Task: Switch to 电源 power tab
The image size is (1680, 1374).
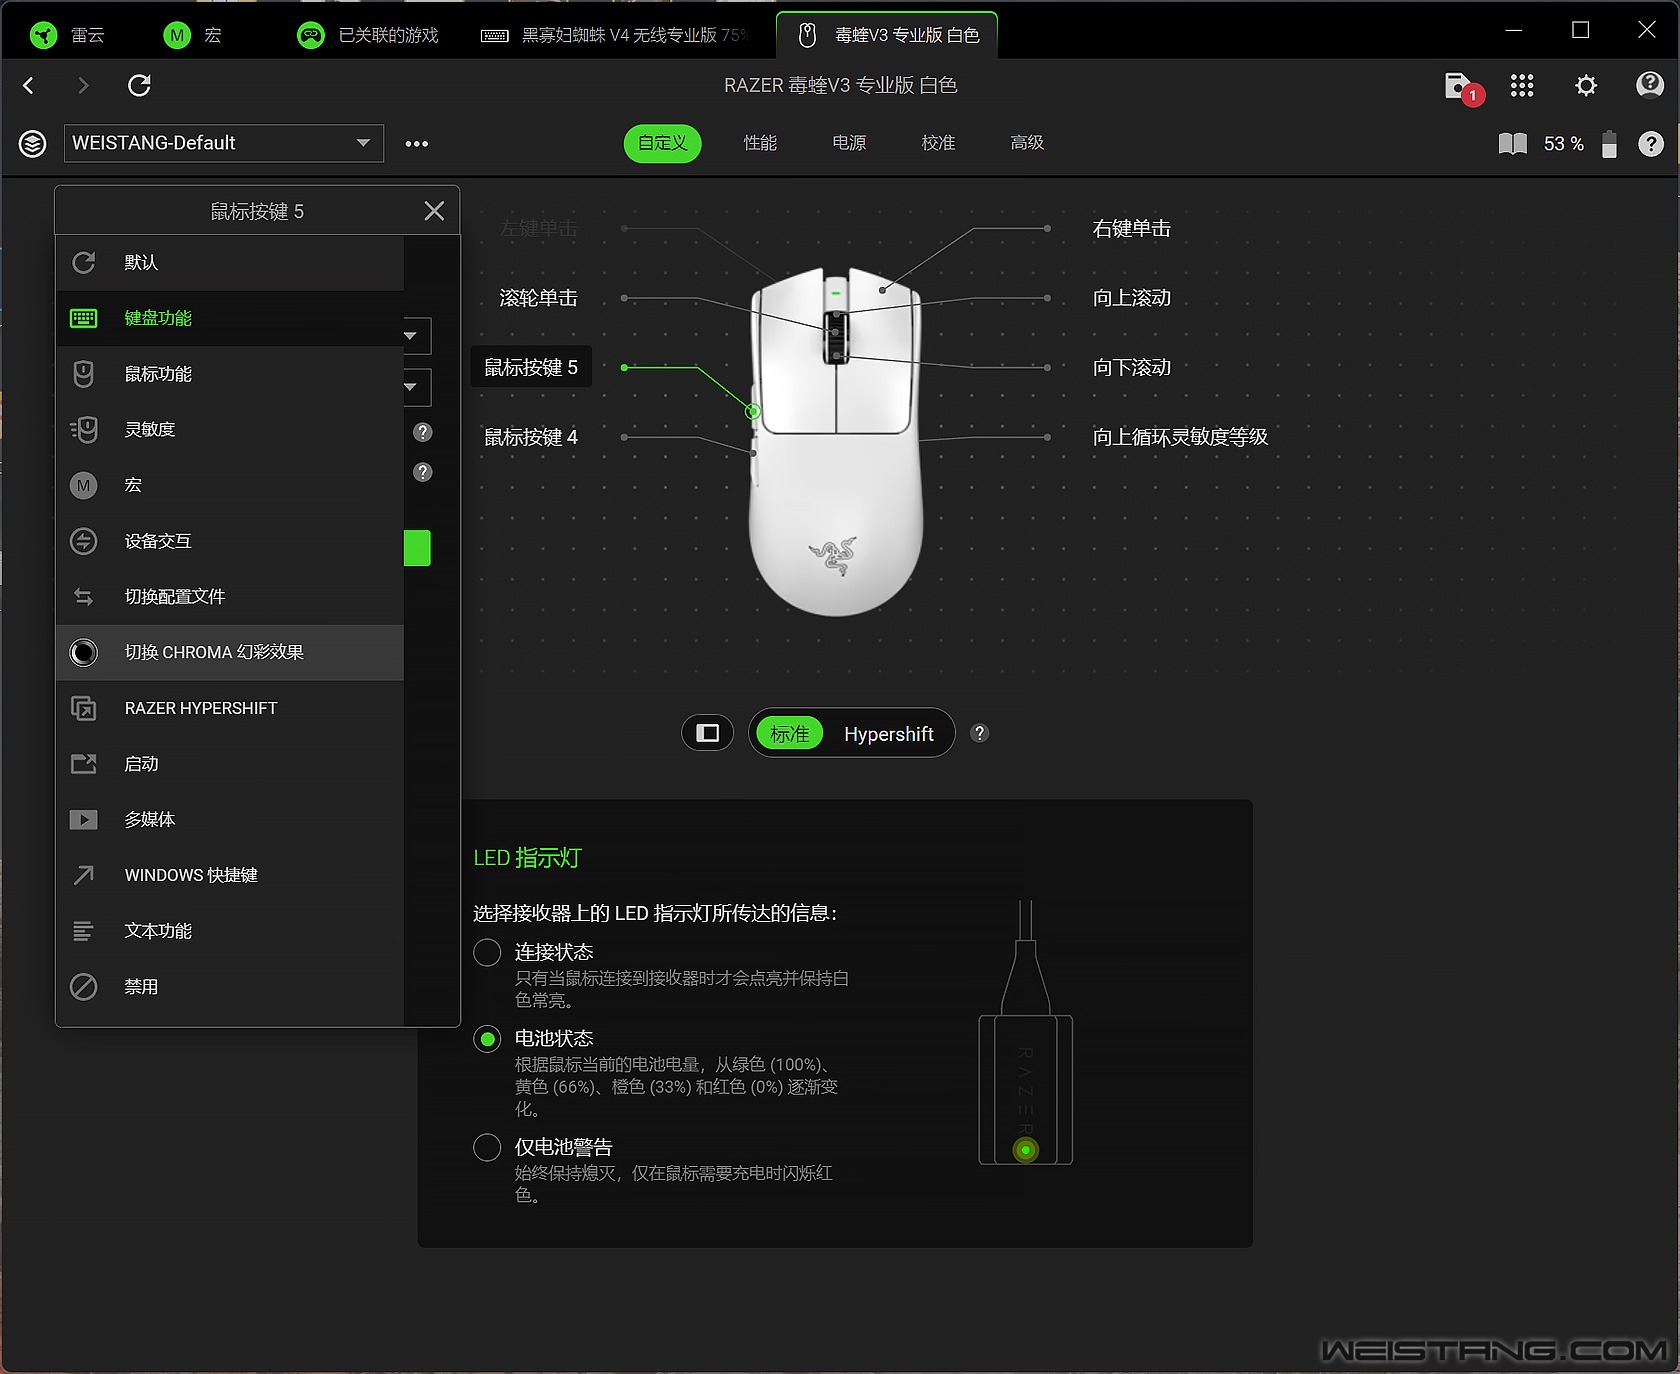Action: (x=849, y=144)
